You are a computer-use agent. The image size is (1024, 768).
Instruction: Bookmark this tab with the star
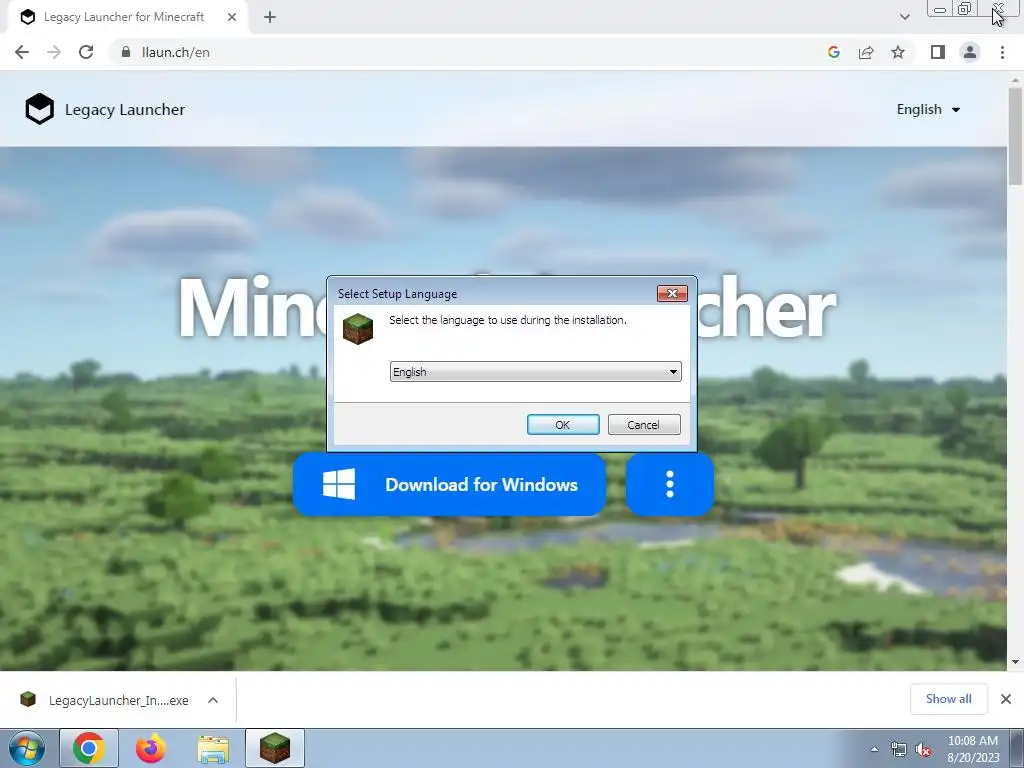[898, 52]
